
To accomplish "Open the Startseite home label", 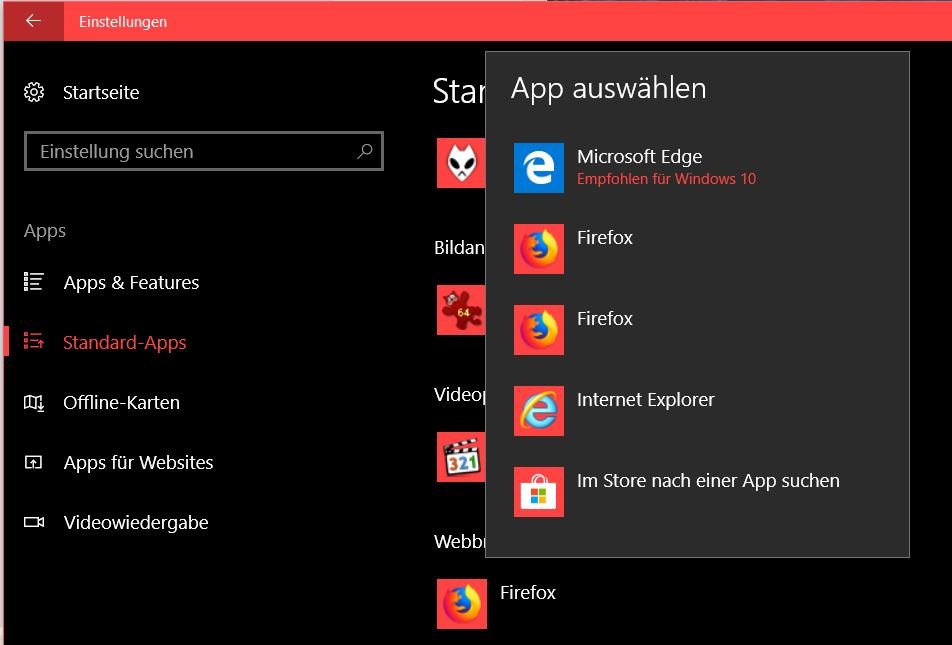I will click(101, 92).
